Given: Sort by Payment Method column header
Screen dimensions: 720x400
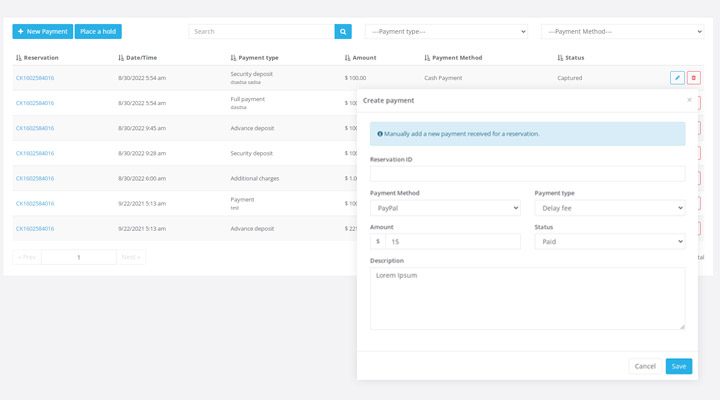Looking at the screenshot, I should (453, 58).
